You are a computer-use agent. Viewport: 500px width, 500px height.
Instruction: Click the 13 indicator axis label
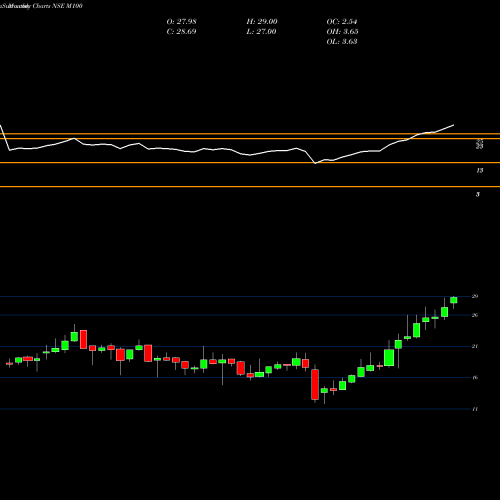479,171
